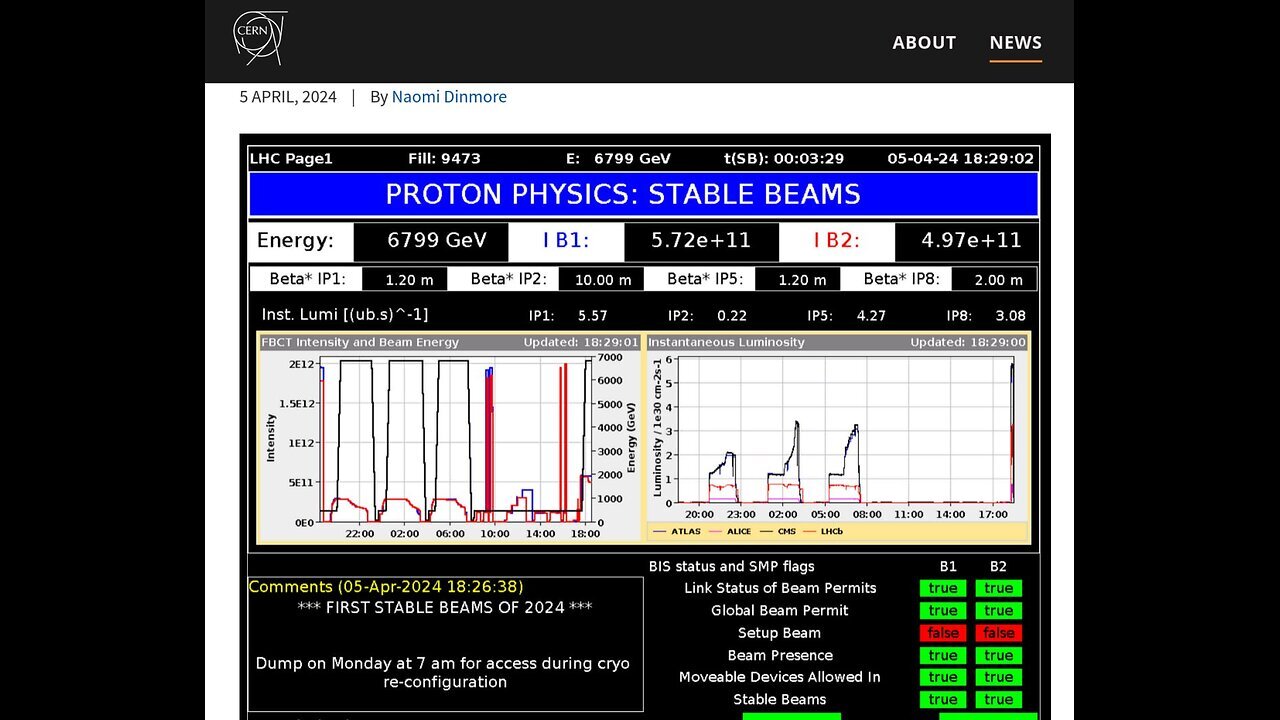1280x720 pixels.
Task: Click the IP1 luminosity value 5.57
Action: pyautogui.click(x=593, y=315)
